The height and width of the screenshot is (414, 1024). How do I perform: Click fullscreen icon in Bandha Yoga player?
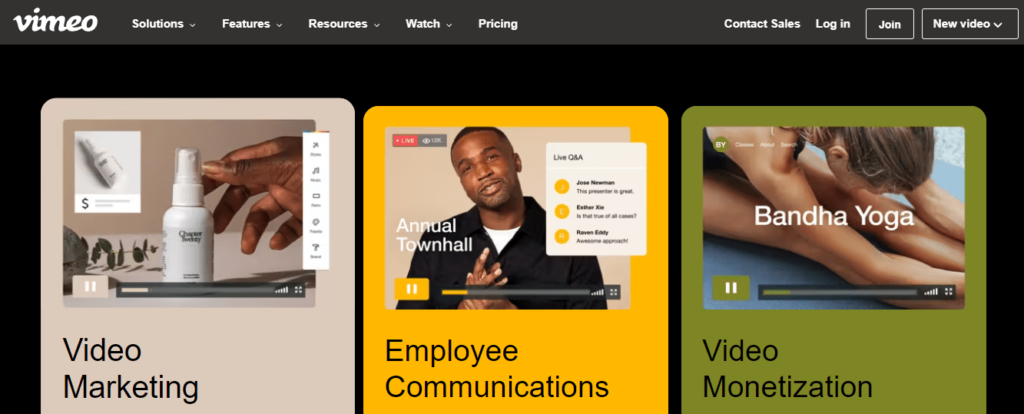tap(948, 291)
